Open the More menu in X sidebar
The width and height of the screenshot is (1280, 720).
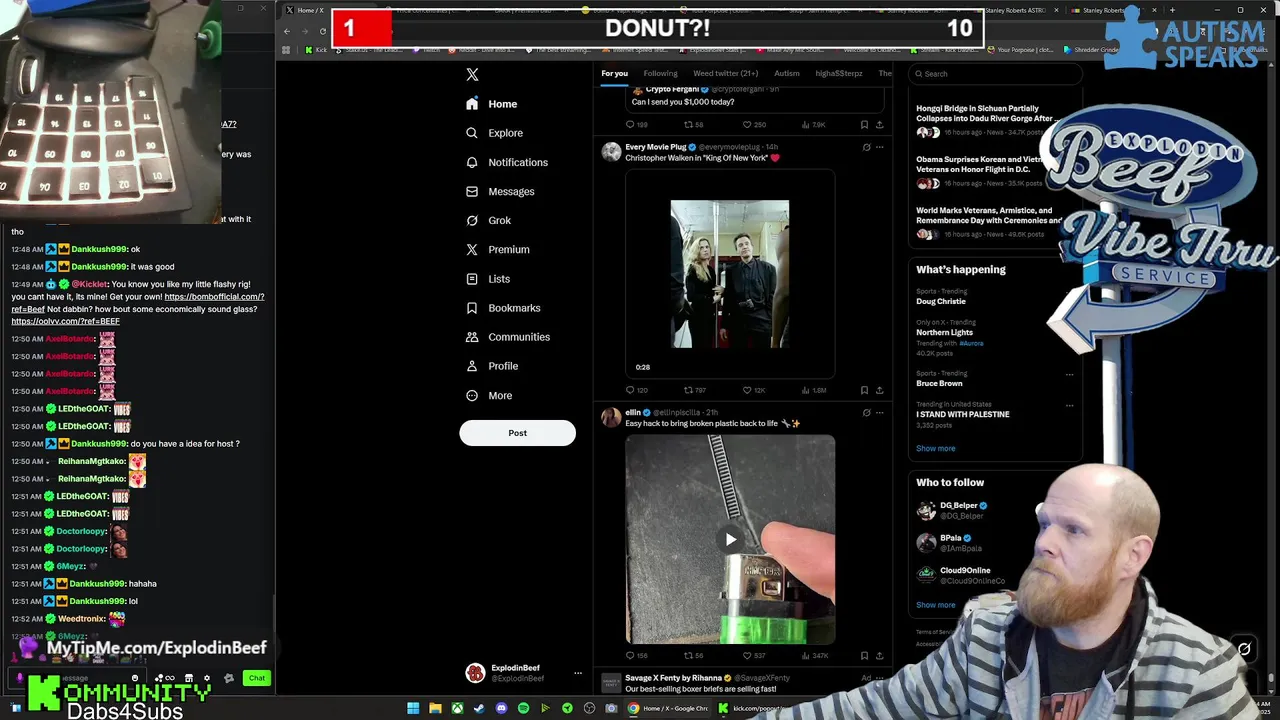tap(488, 395)
